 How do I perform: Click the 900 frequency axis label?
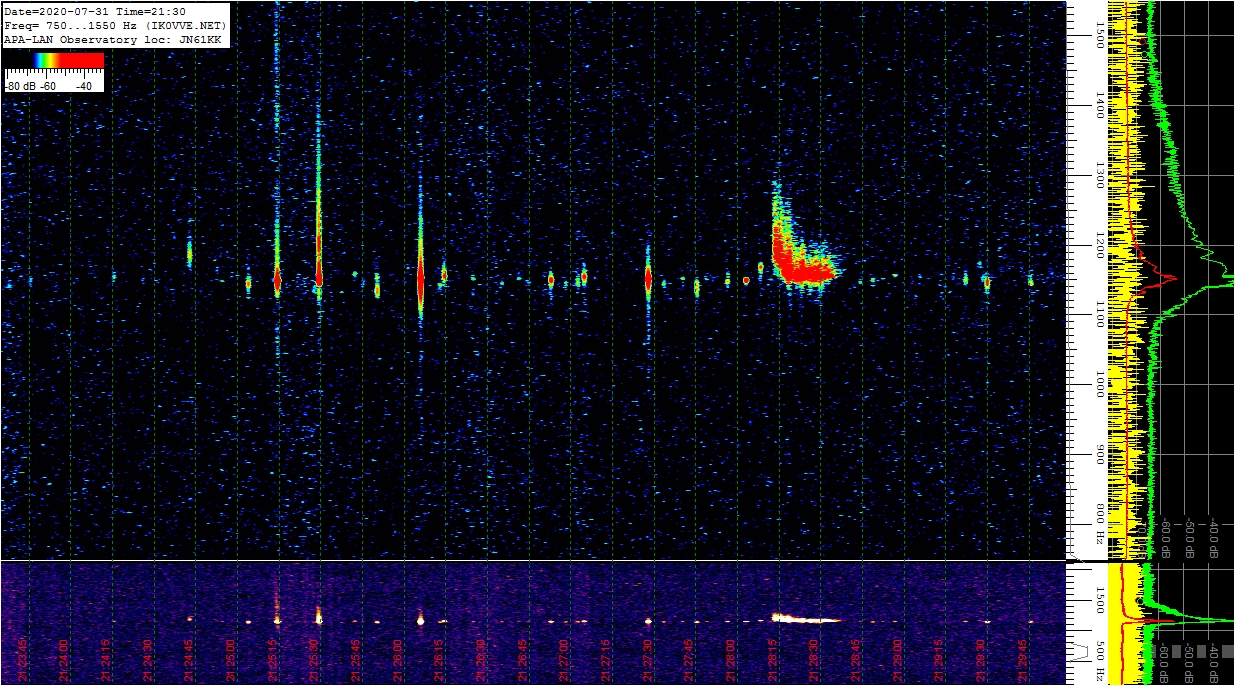tap(1101, 455)
